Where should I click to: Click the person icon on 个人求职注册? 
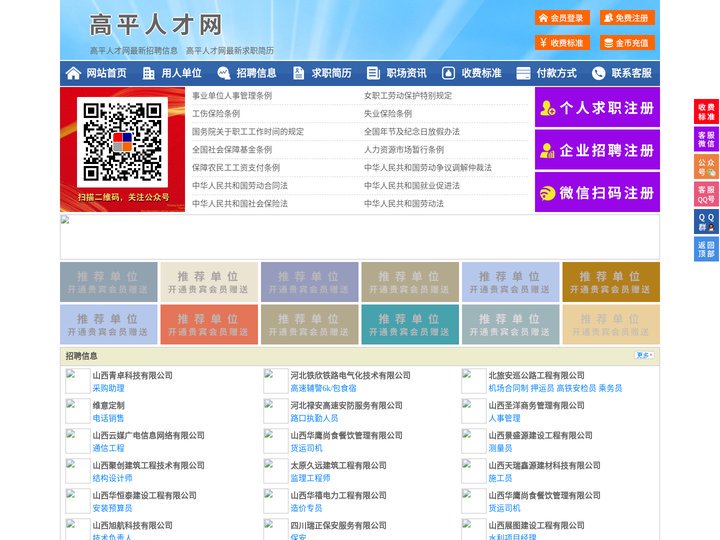547,108
